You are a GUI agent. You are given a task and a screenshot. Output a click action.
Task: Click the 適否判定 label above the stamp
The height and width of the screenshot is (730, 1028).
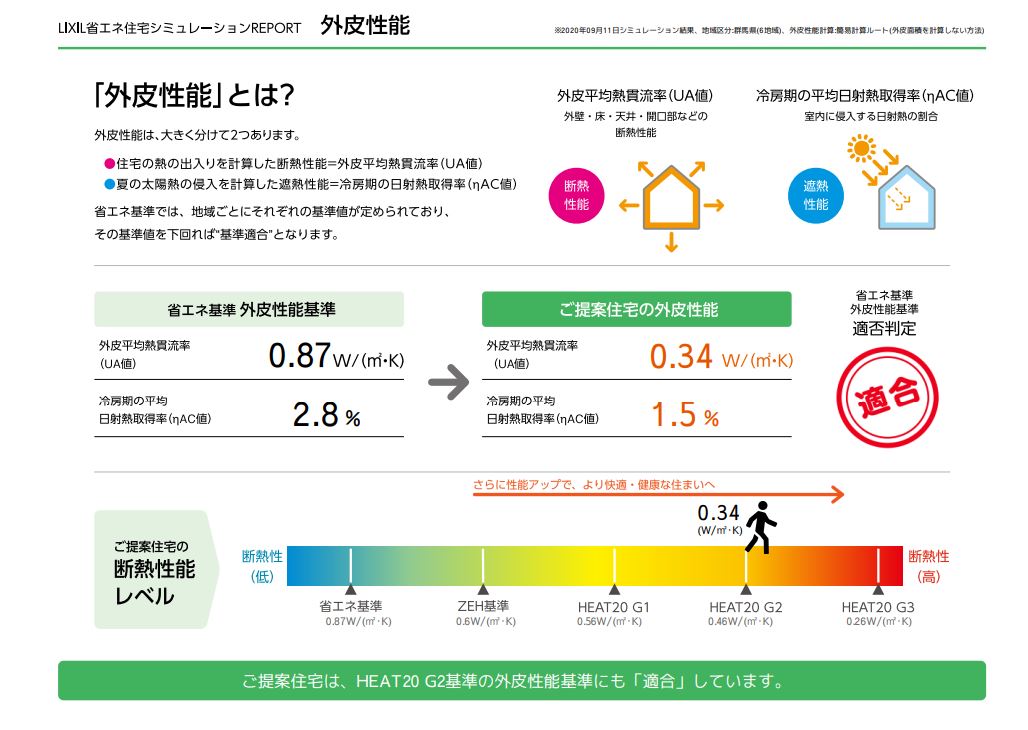pyautogui.click(x=884, y=328)
